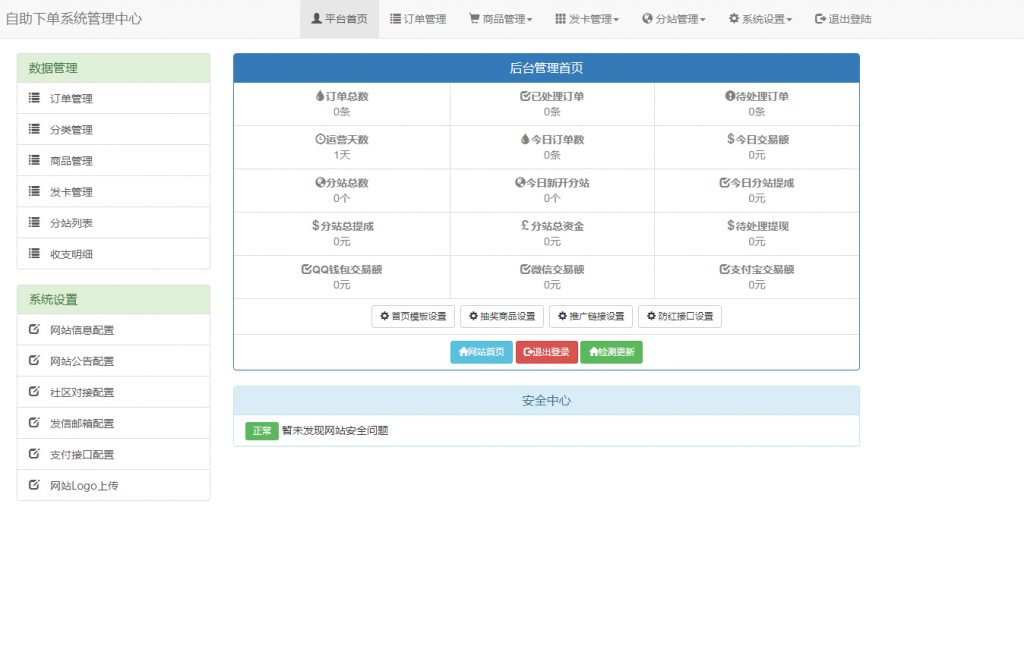Viewport: 1024px width, 646px height.
Task: Click the user icon on 平台首页 tab
Action: coord(317,19)
